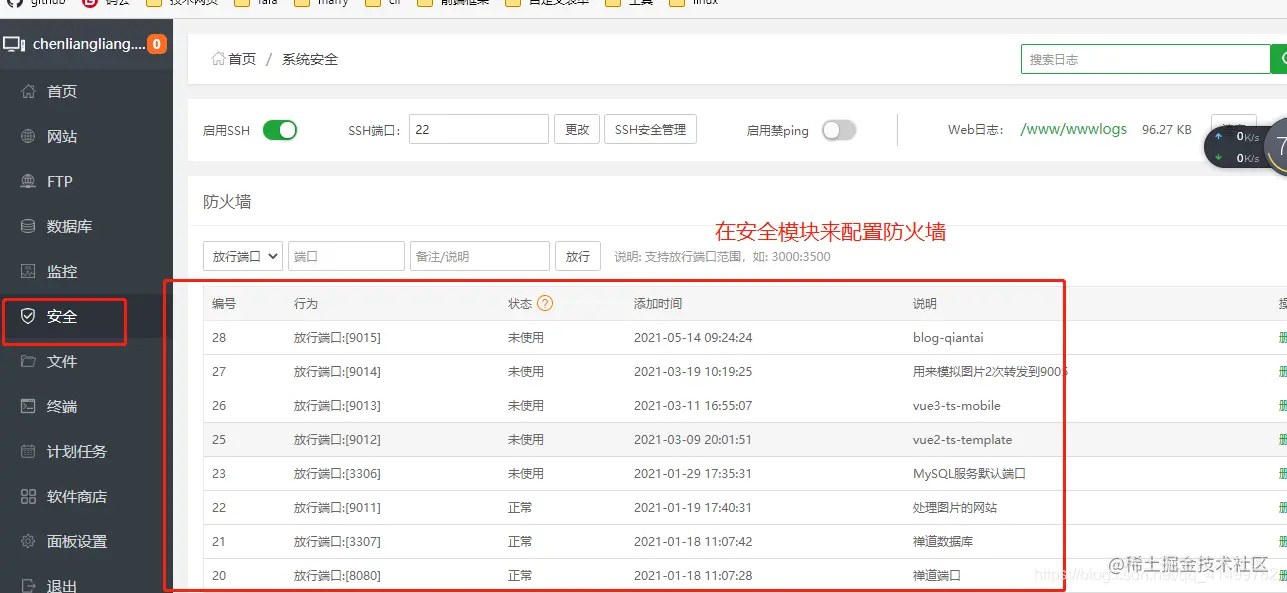Click the 添加时间 column header
Screen dimensions: 1287x593
click(658, 303)
